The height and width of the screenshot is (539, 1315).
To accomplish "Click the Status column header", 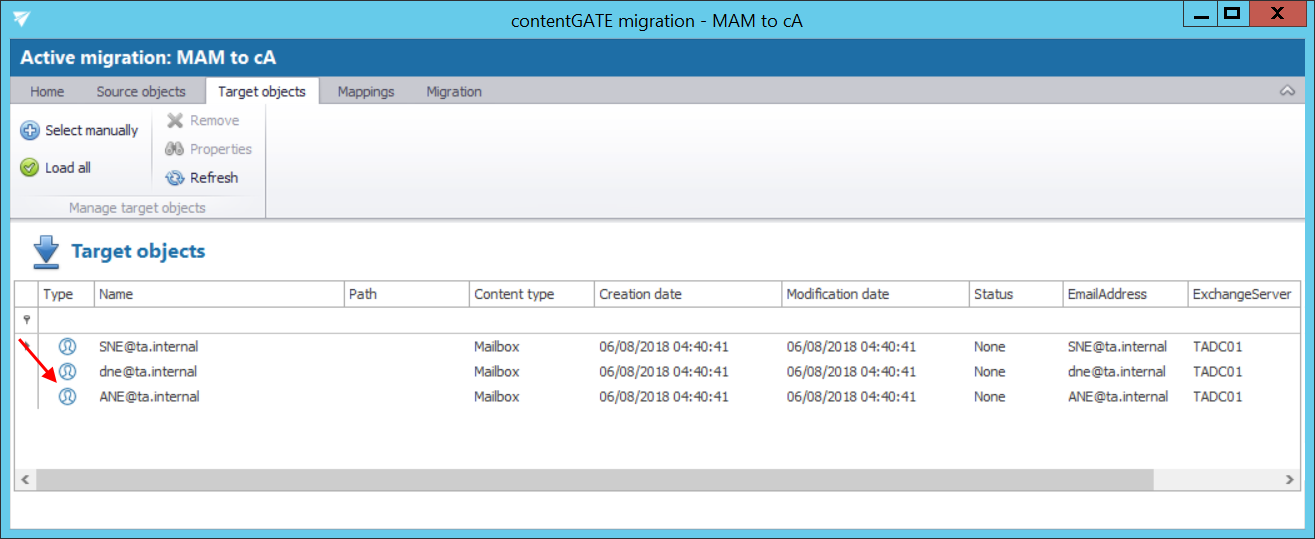I will 1014,294.
